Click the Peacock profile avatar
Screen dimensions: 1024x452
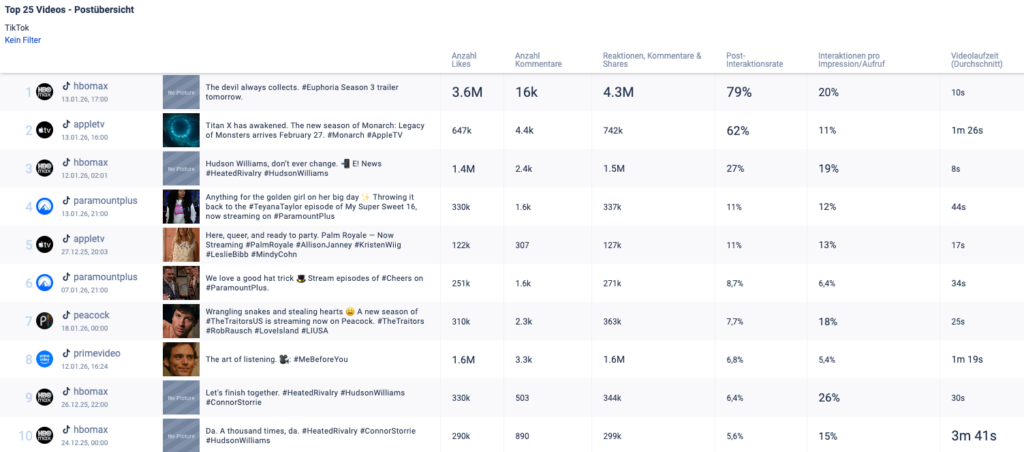[x=44, y=321]
